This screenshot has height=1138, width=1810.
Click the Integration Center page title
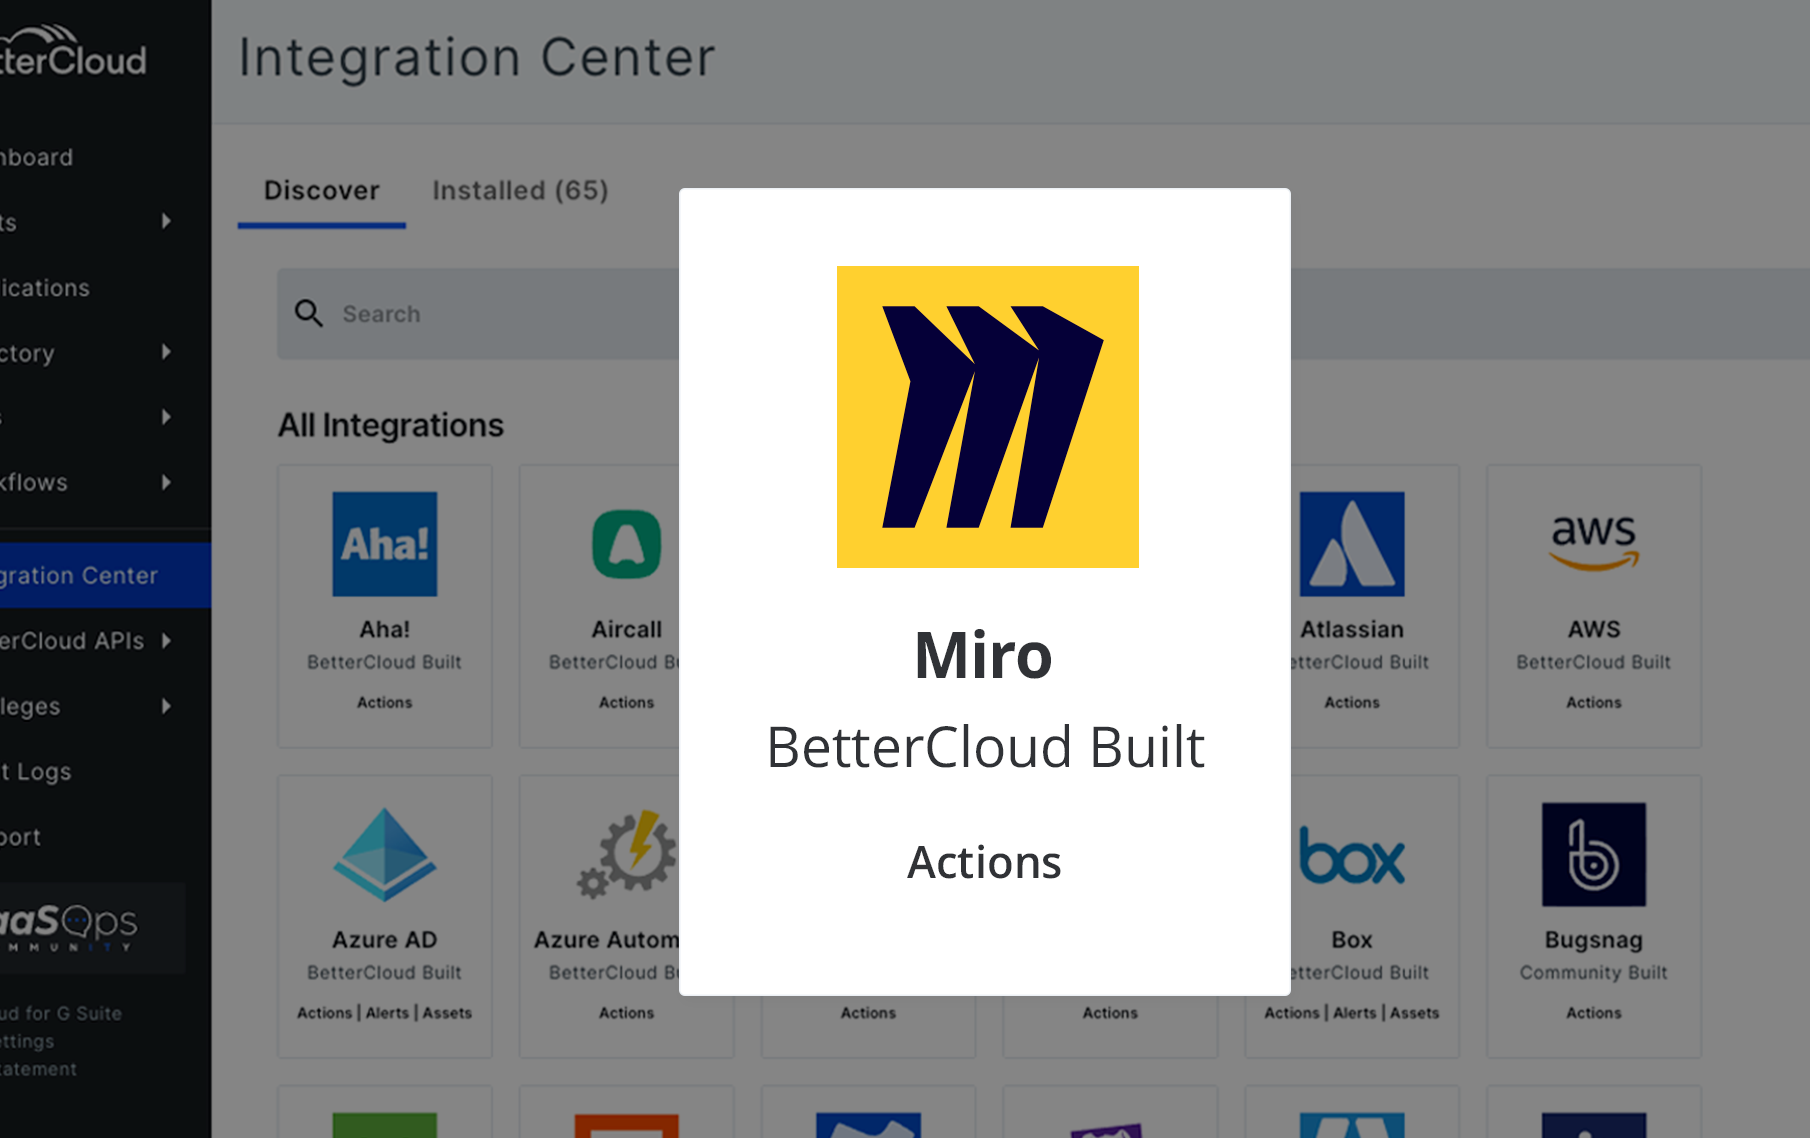(477, 57)
